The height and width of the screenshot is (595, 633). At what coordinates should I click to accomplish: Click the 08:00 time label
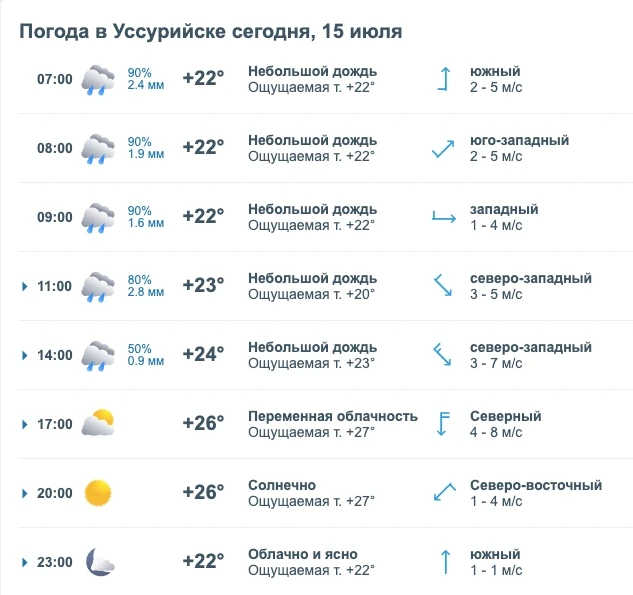click(x=54, y=148)
